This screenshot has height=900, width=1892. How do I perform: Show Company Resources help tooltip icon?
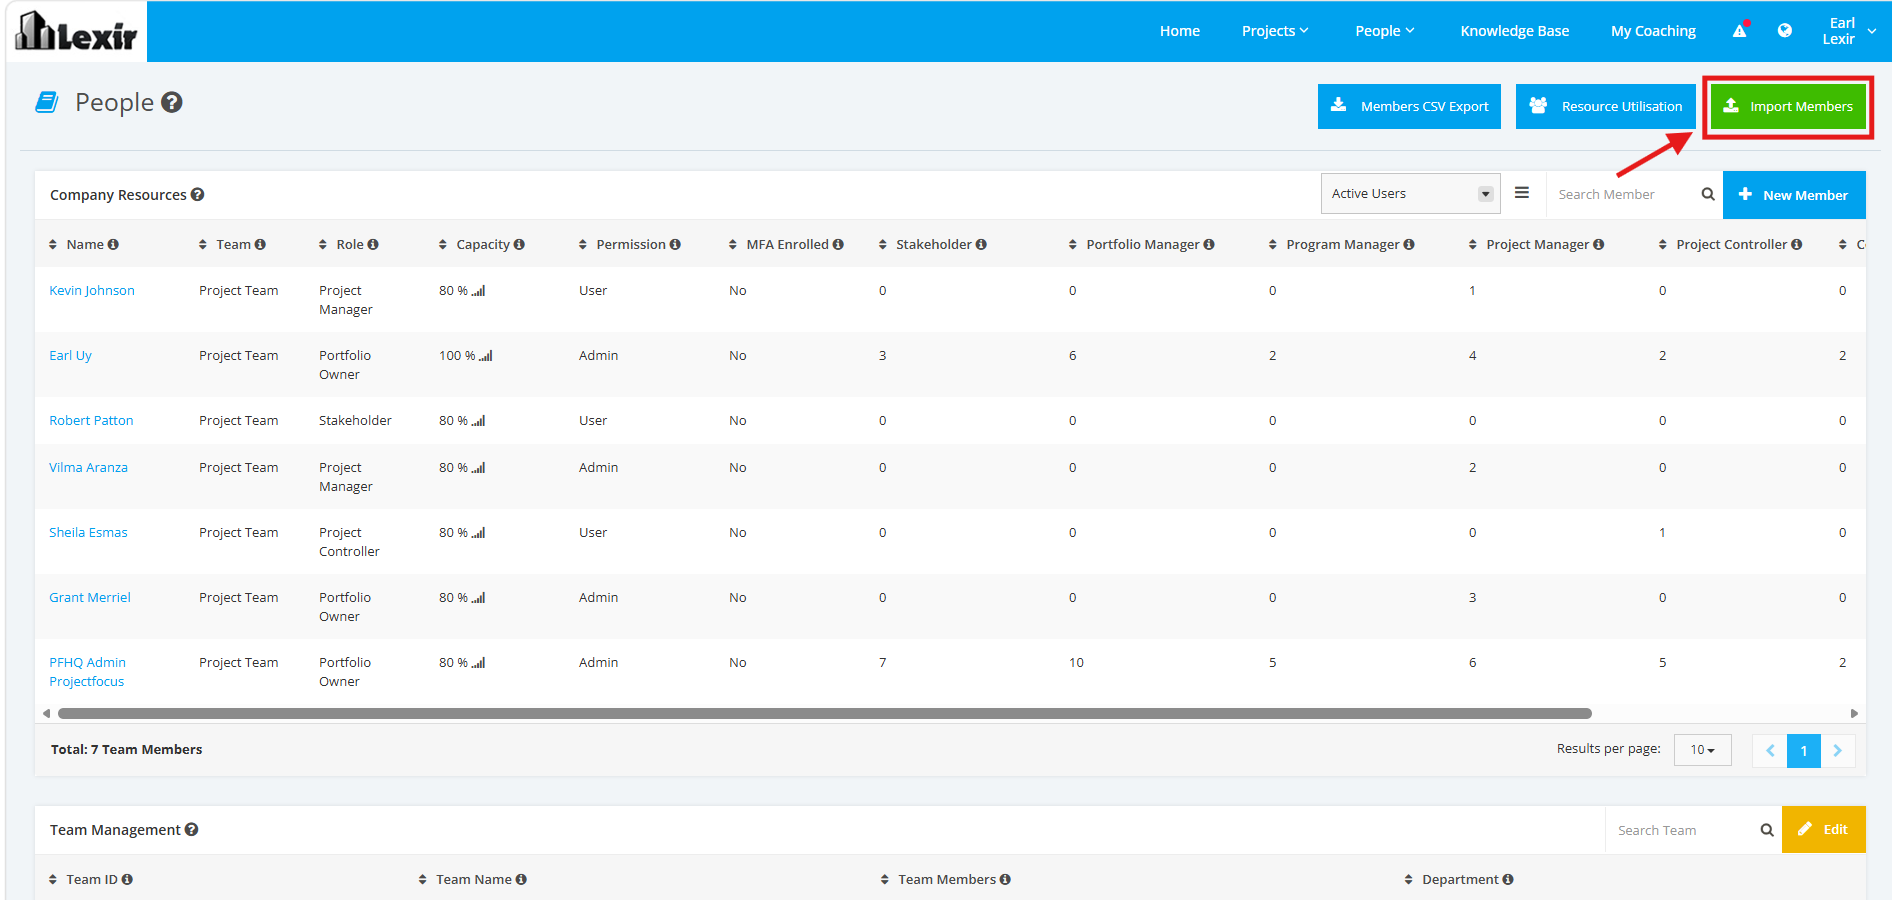[x=198, y=195]
